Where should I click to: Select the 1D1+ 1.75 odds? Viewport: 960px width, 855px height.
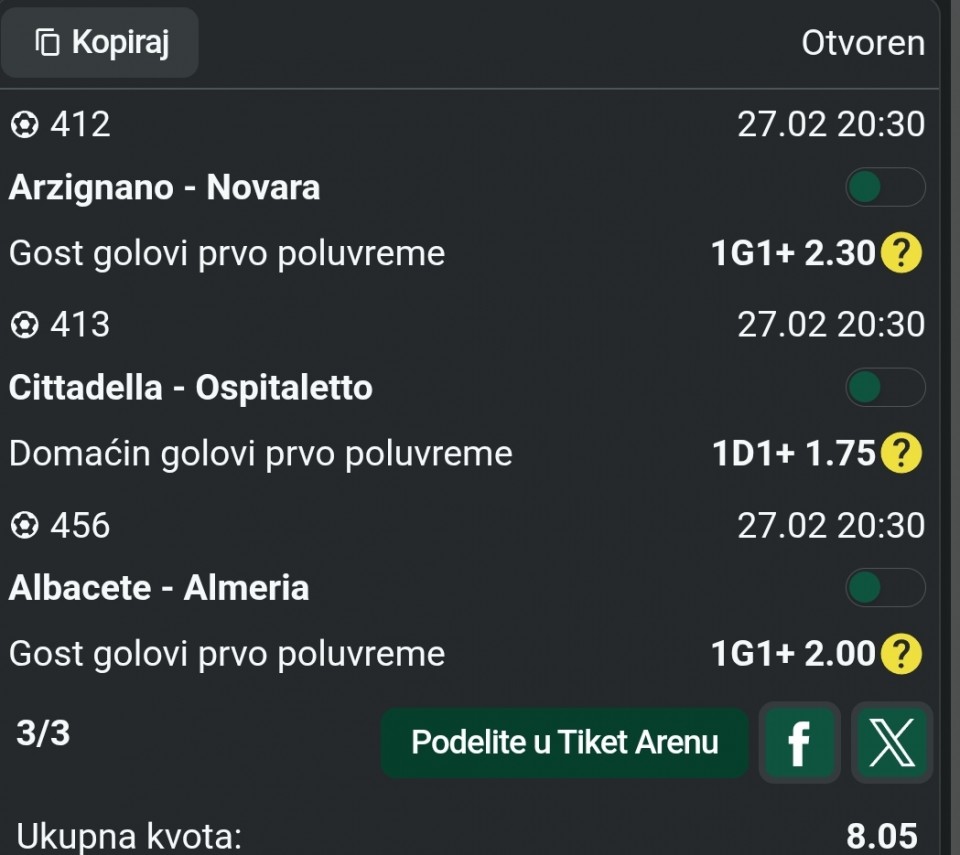pos(792,454)
